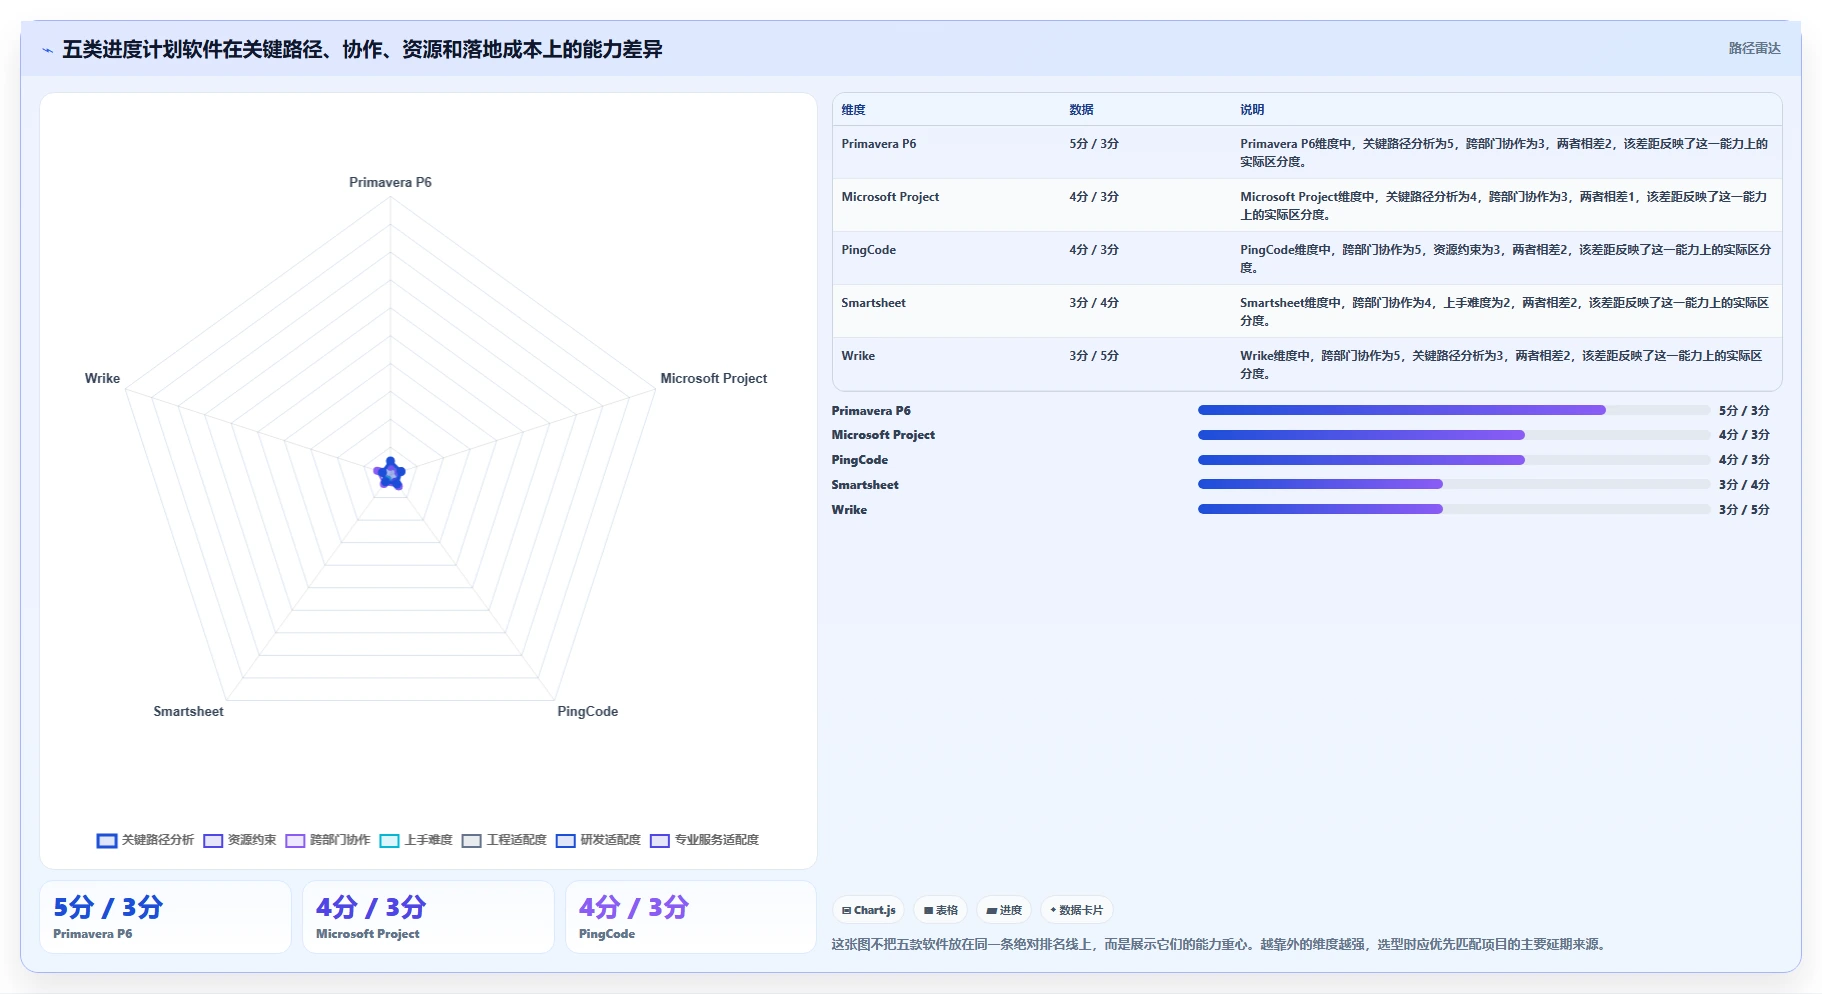The image size is (1822, 994).
Task: Click the Wrike radar axis label
Action: click(x=102, y=378)
